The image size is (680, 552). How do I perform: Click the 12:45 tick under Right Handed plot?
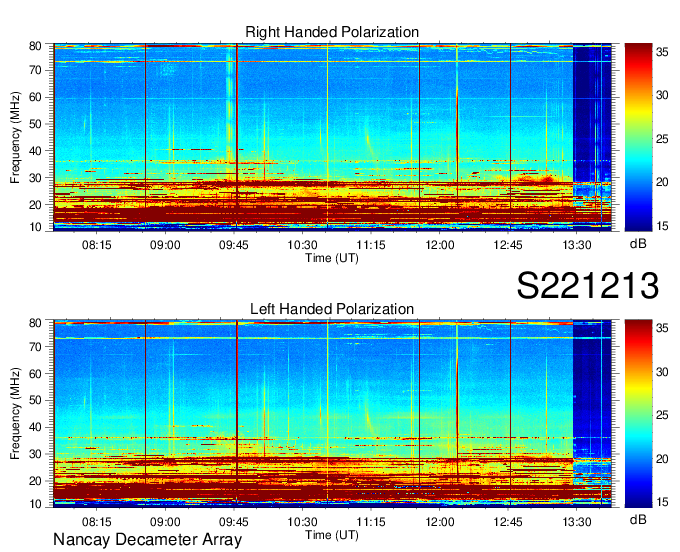508,245
